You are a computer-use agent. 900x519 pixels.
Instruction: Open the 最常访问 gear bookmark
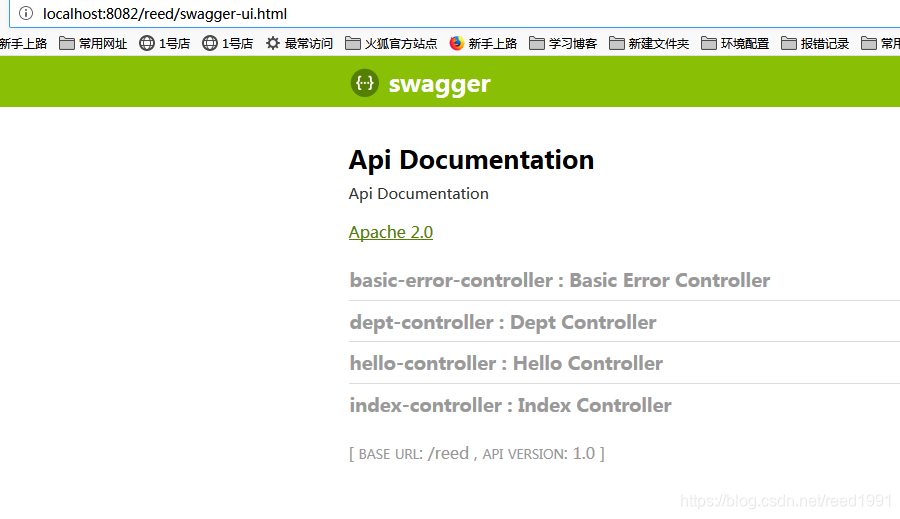click(299, 44)
